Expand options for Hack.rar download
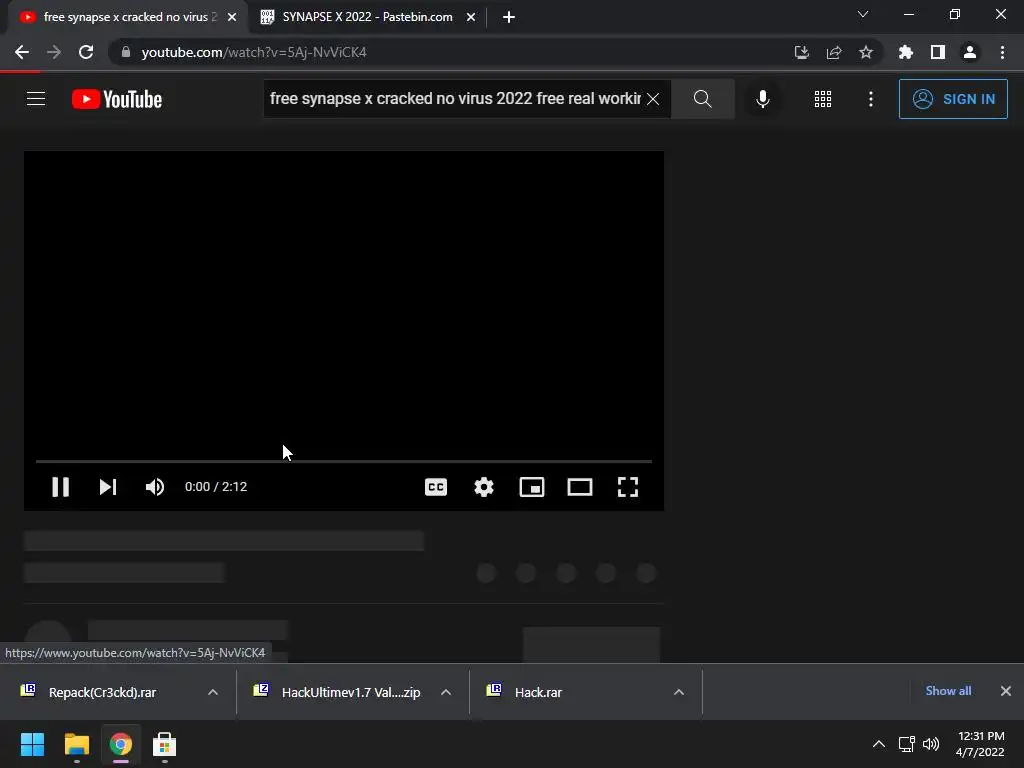Screen dimensions: 1024x768 pyautogui.click(x=679, y=692)
